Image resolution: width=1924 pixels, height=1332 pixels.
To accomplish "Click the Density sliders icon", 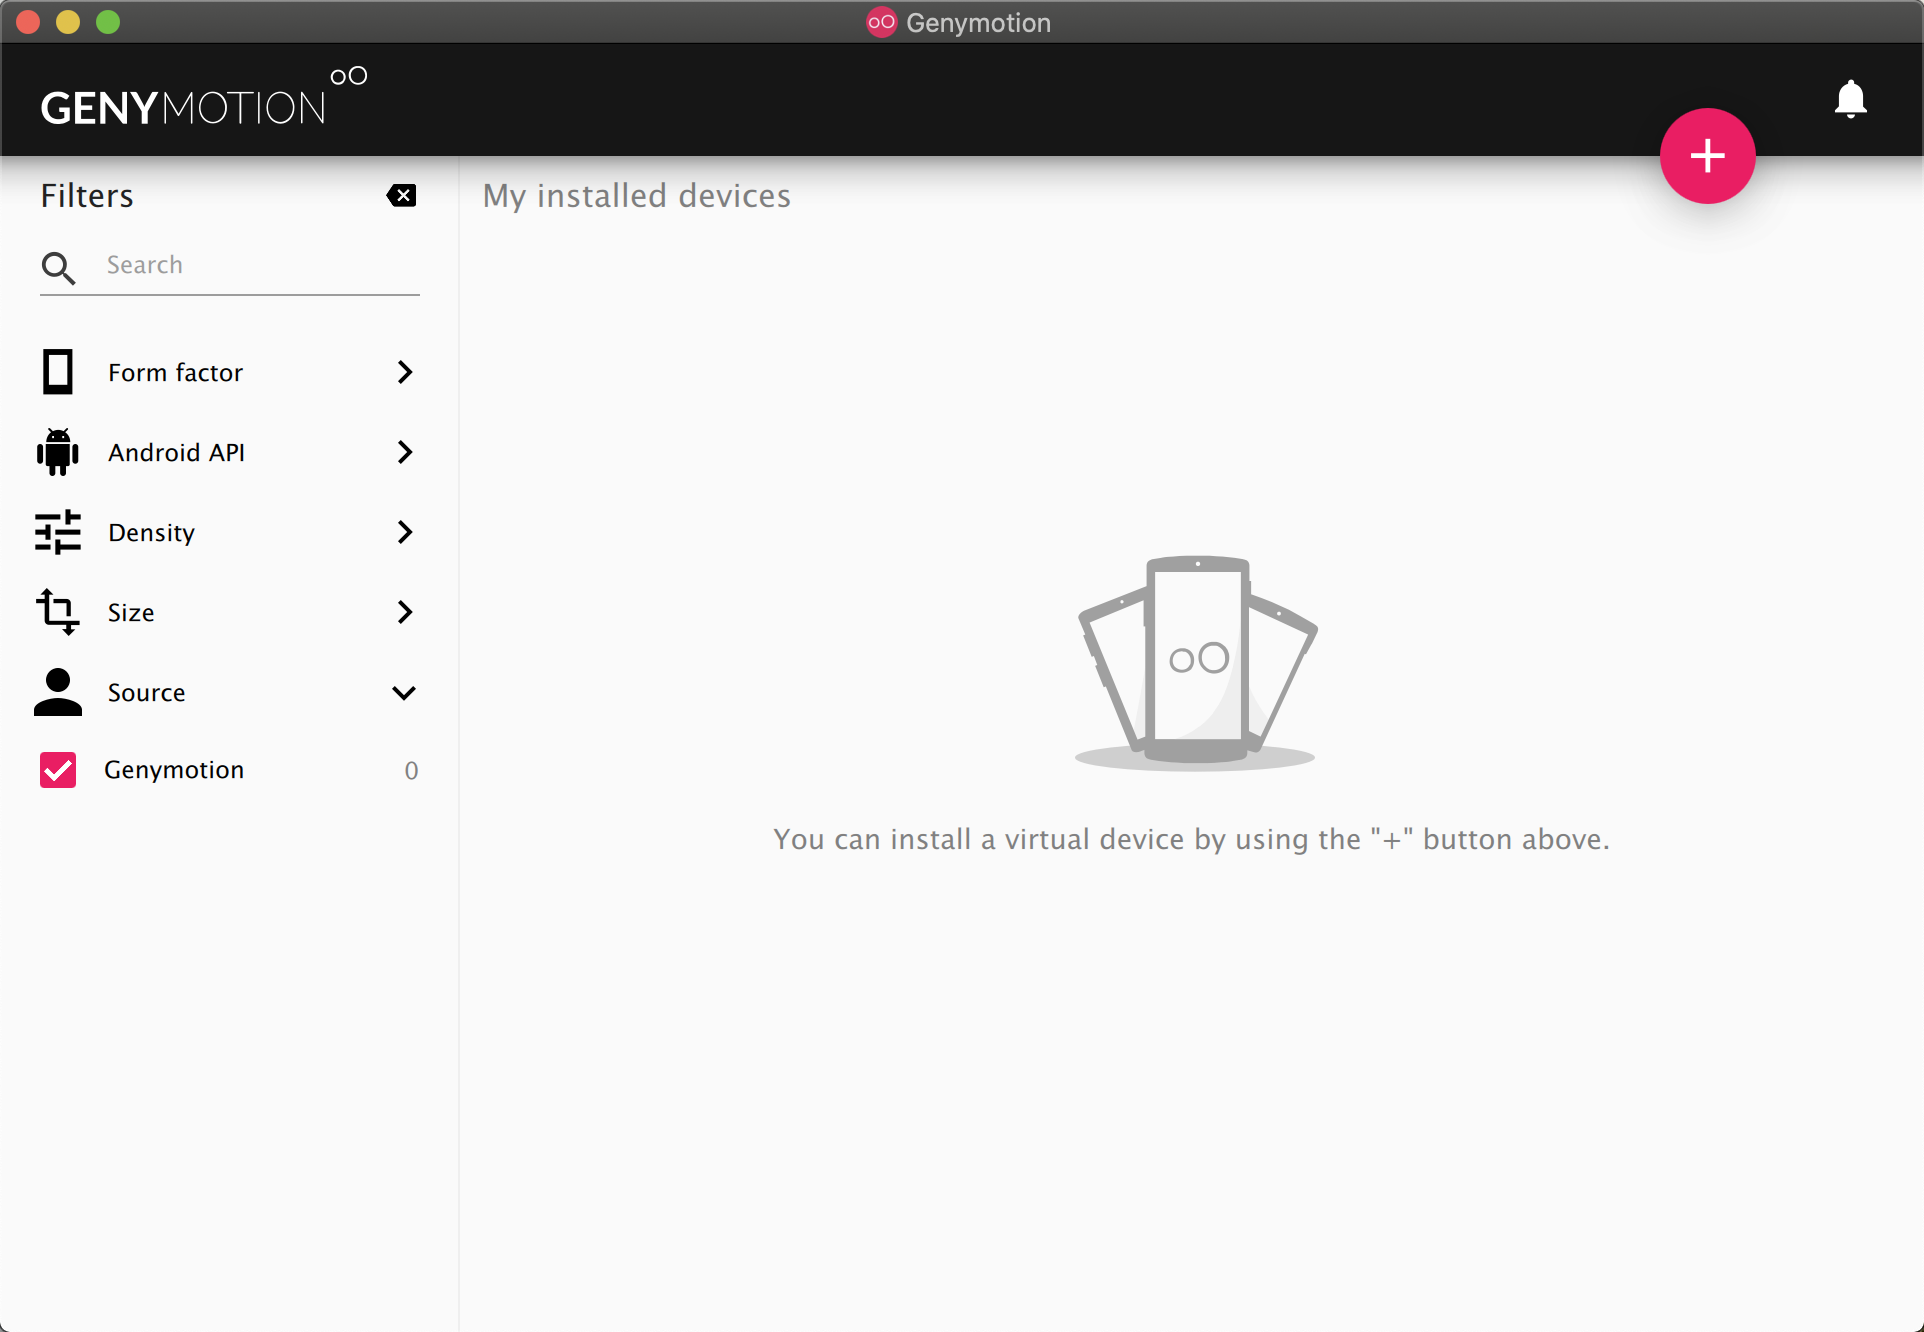I will point(58,532).
